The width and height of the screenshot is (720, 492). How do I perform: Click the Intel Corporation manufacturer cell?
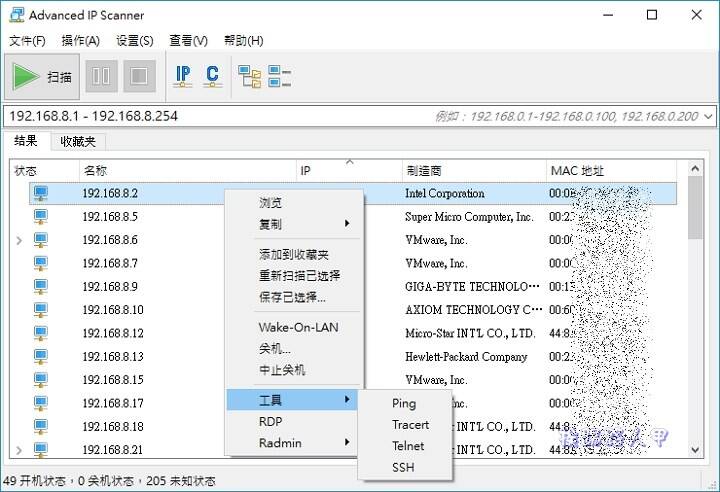coord(444,194)
